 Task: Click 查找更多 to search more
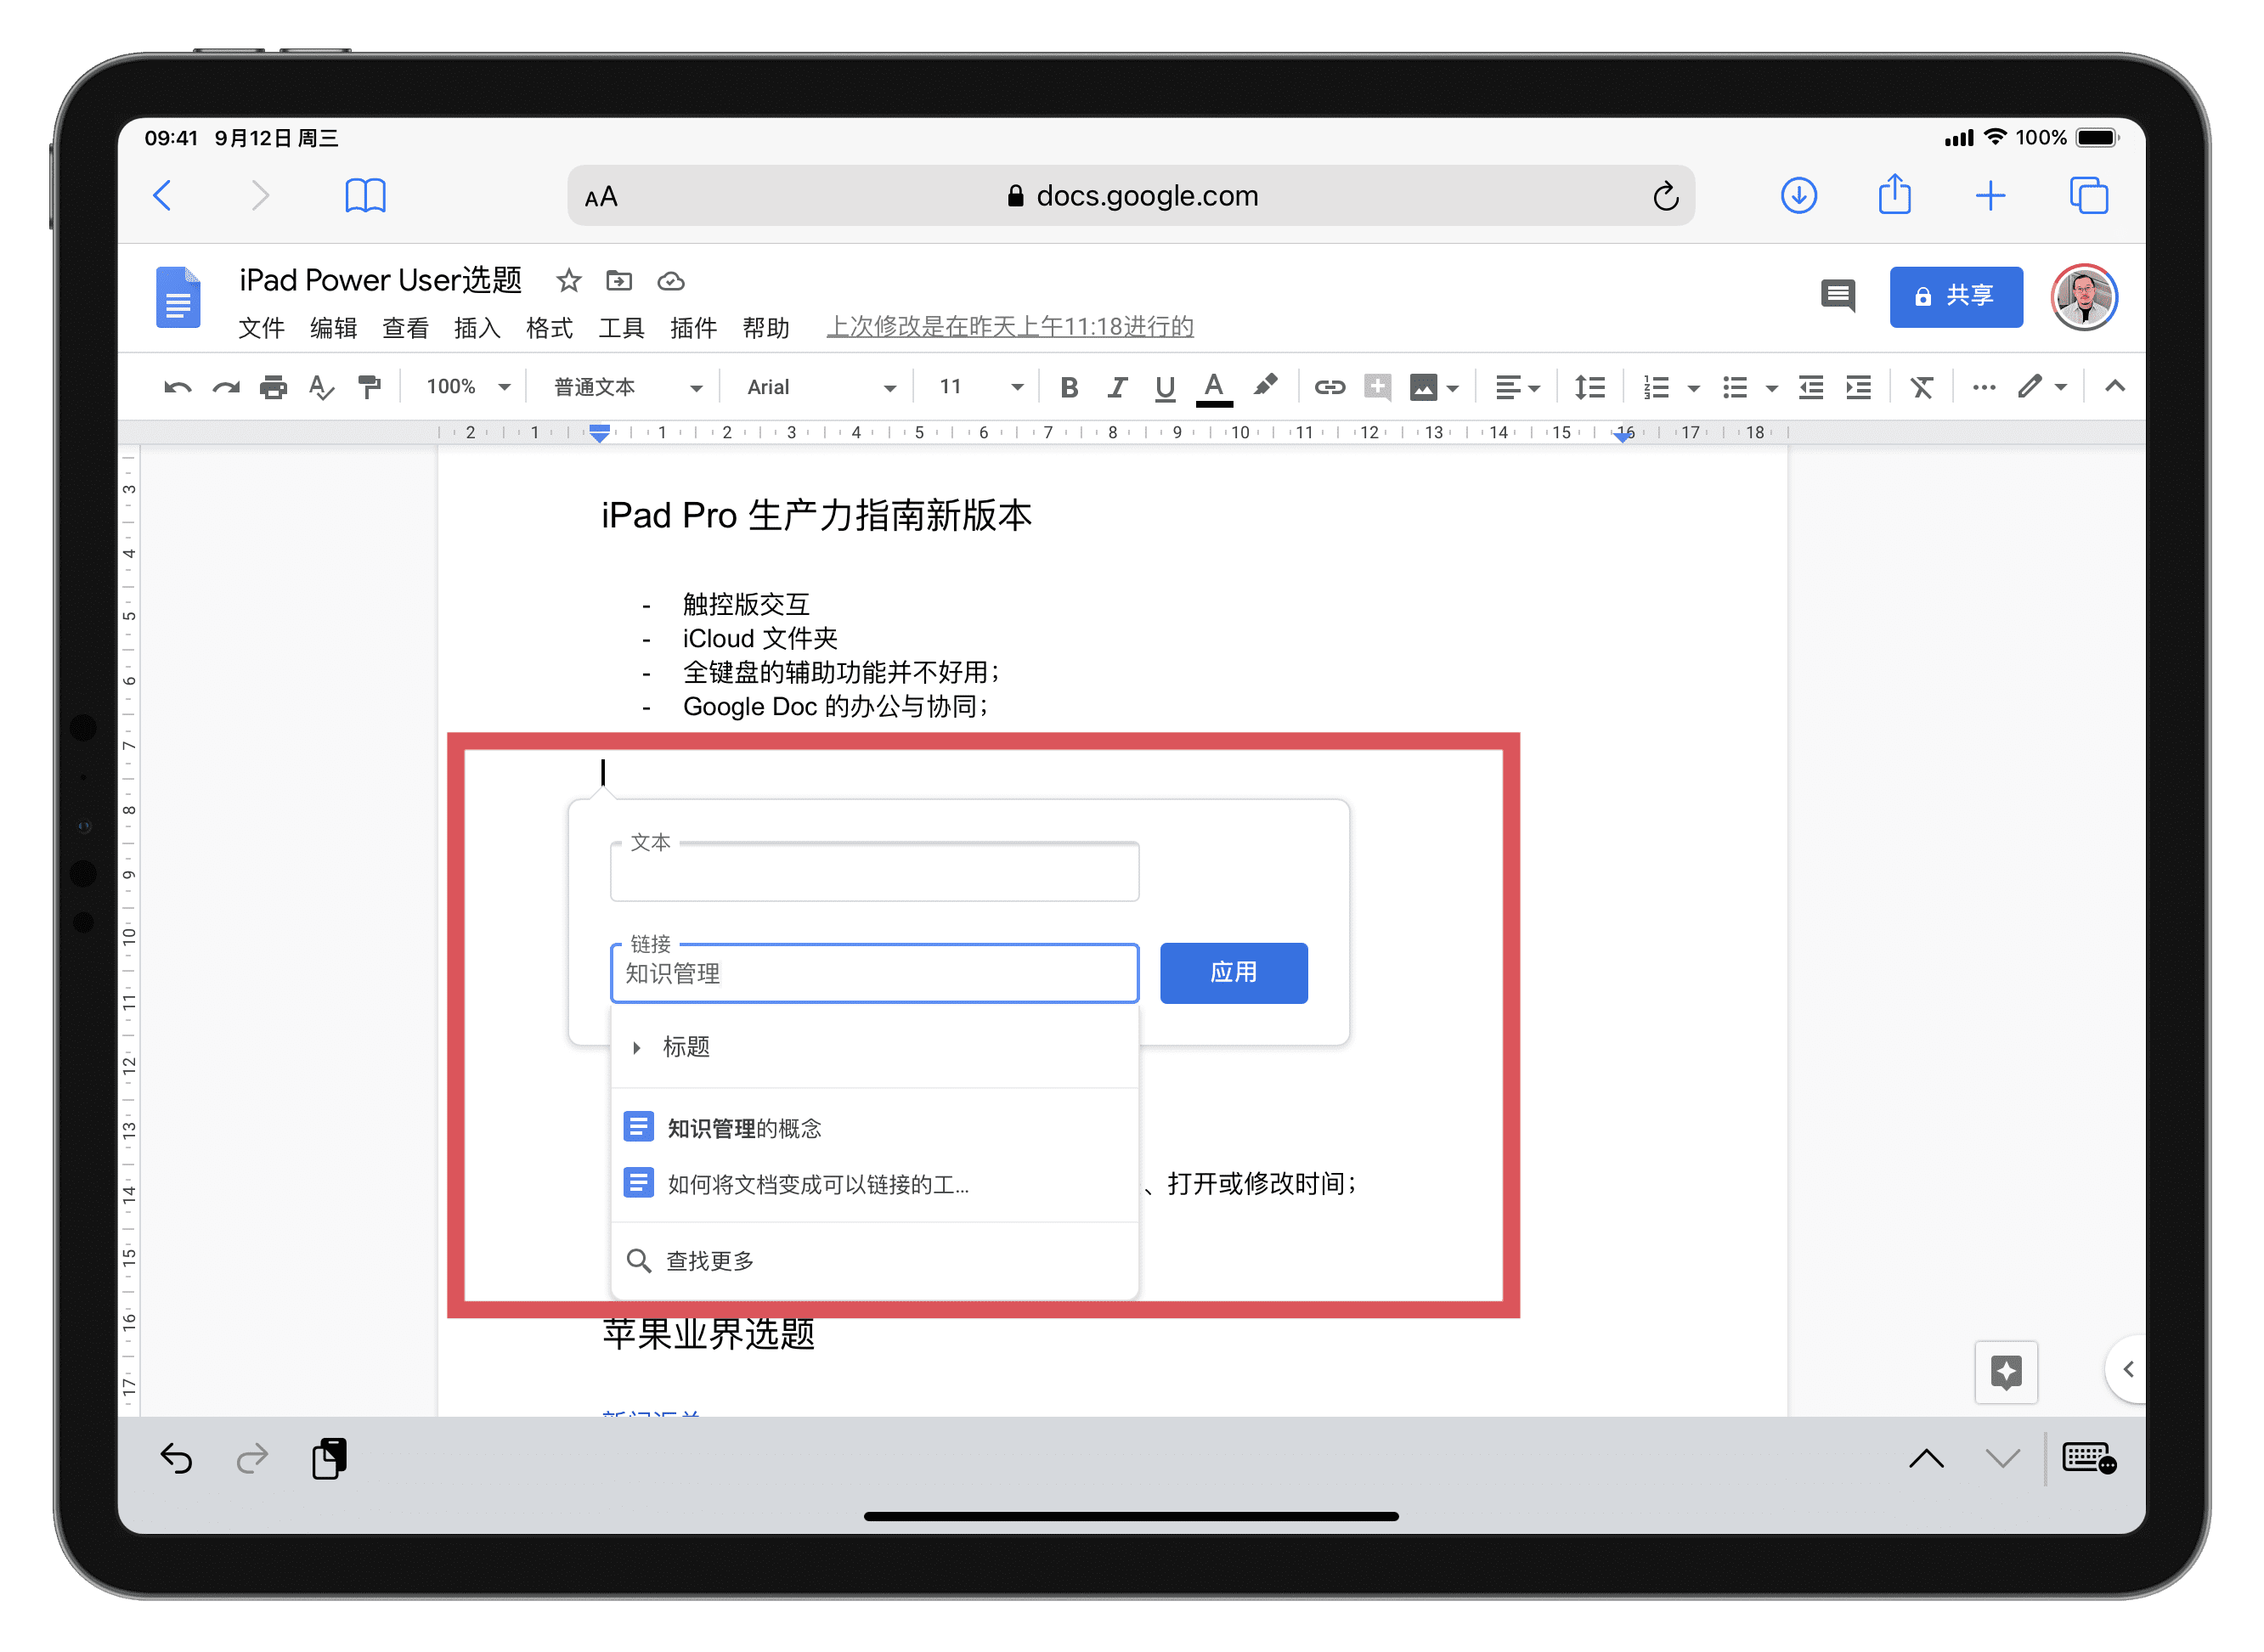point(874,1260)
